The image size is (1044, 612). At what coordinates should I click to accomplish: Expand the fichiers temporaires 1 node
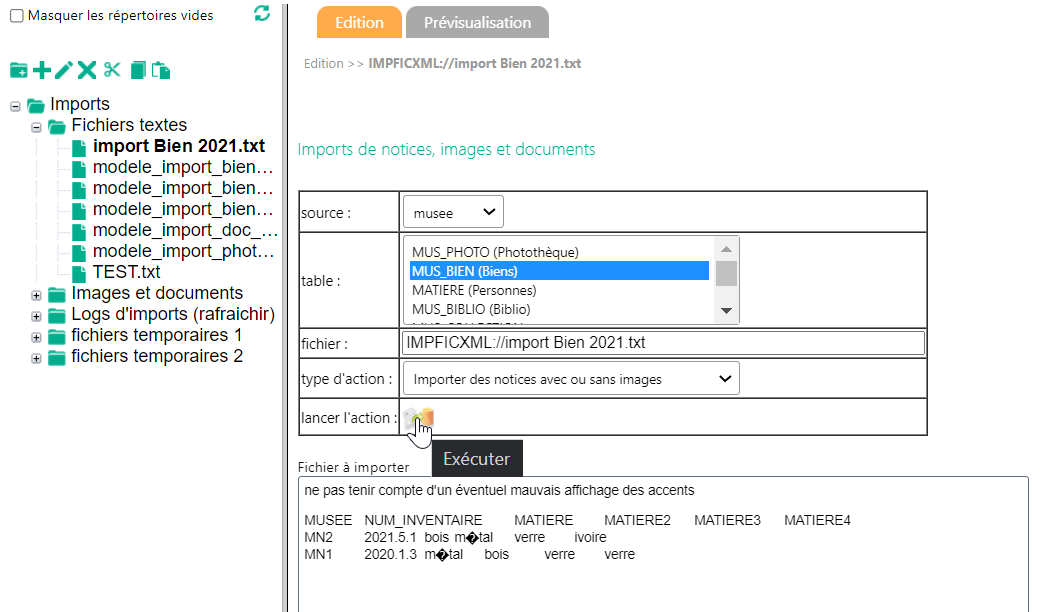[x=37, y=337]
